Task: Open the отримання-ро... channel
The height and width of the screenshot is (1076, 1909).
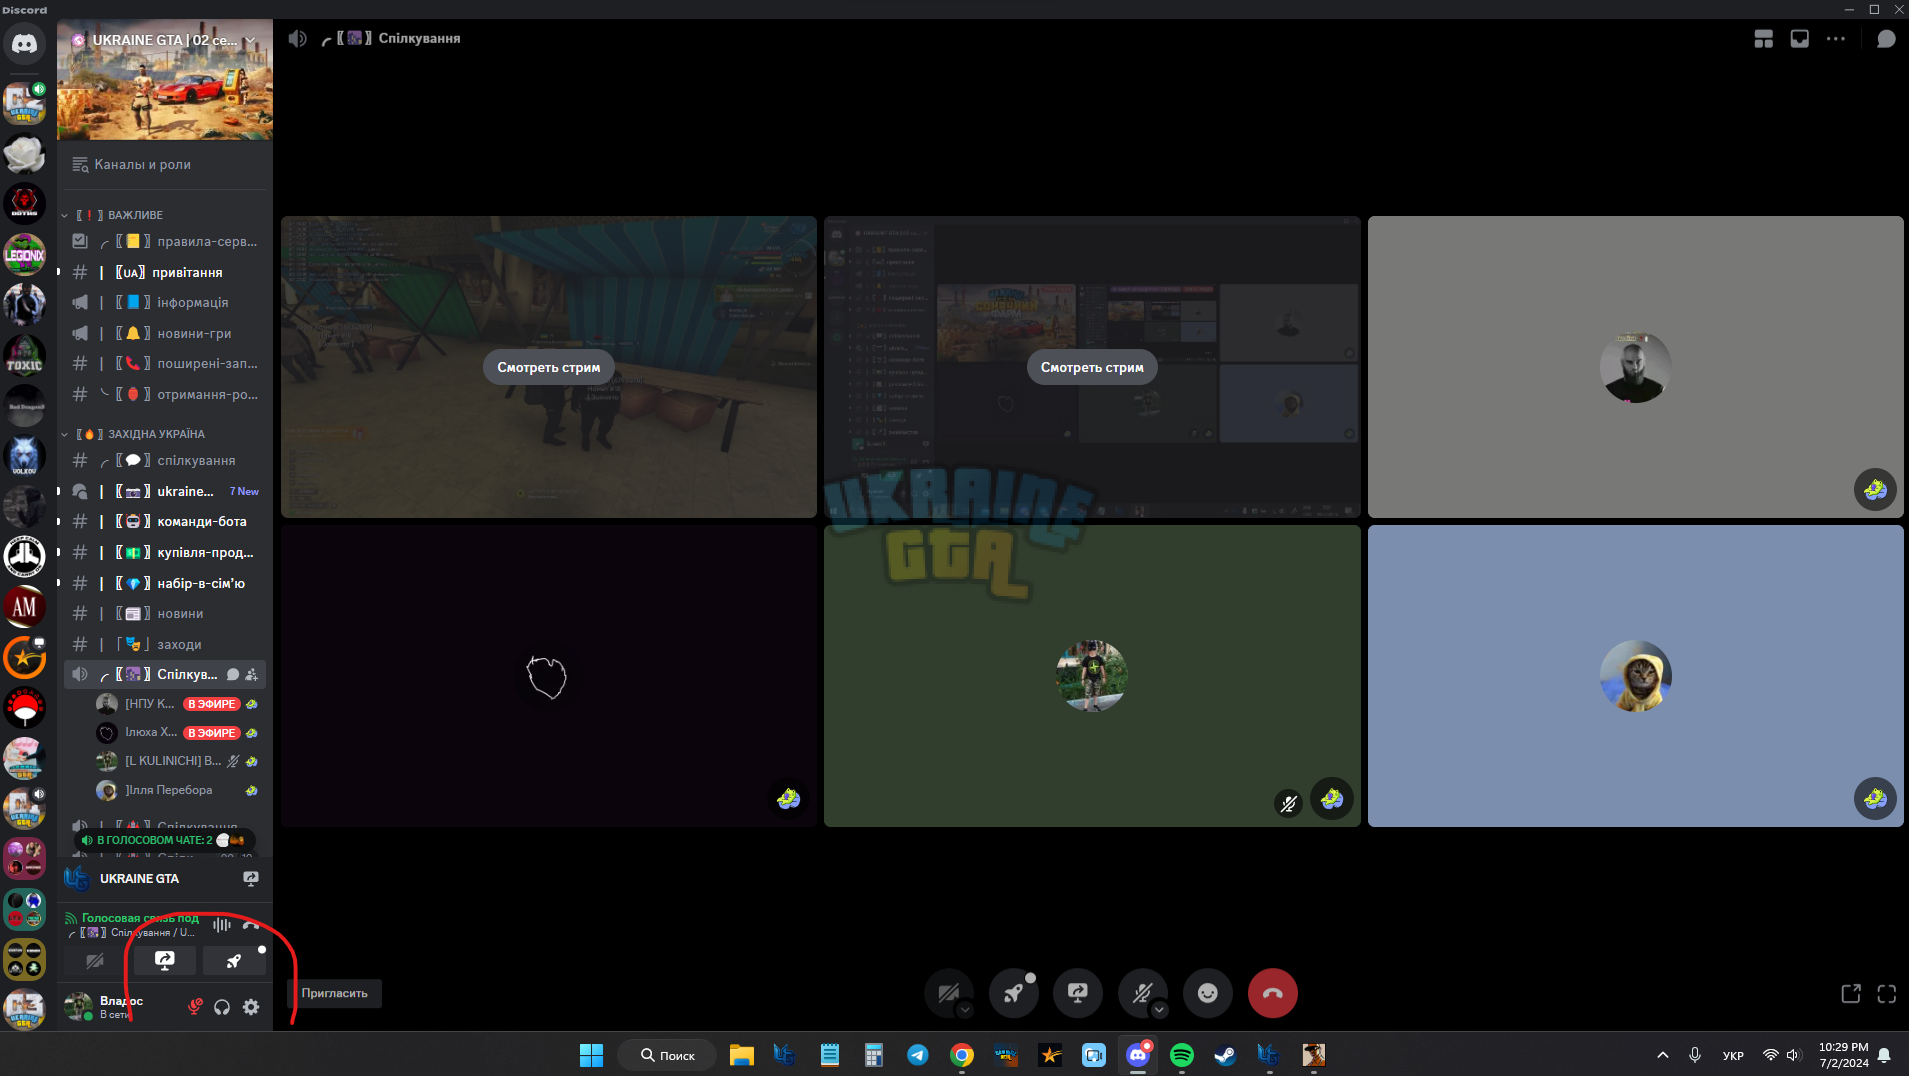Action: click(x=165, y=394)
